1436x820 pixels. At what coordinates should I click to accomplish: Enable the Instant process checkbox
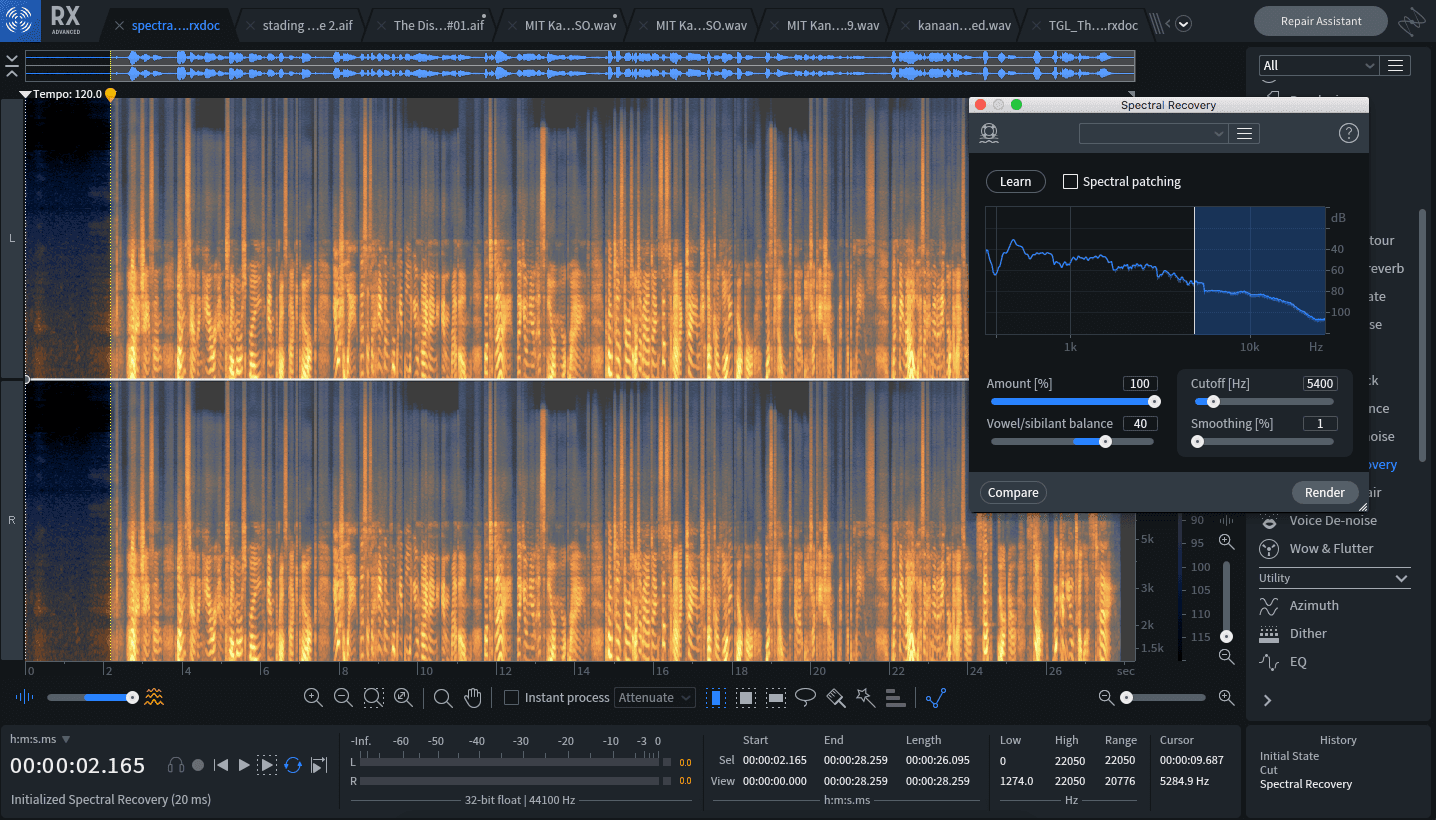point(511,697)
